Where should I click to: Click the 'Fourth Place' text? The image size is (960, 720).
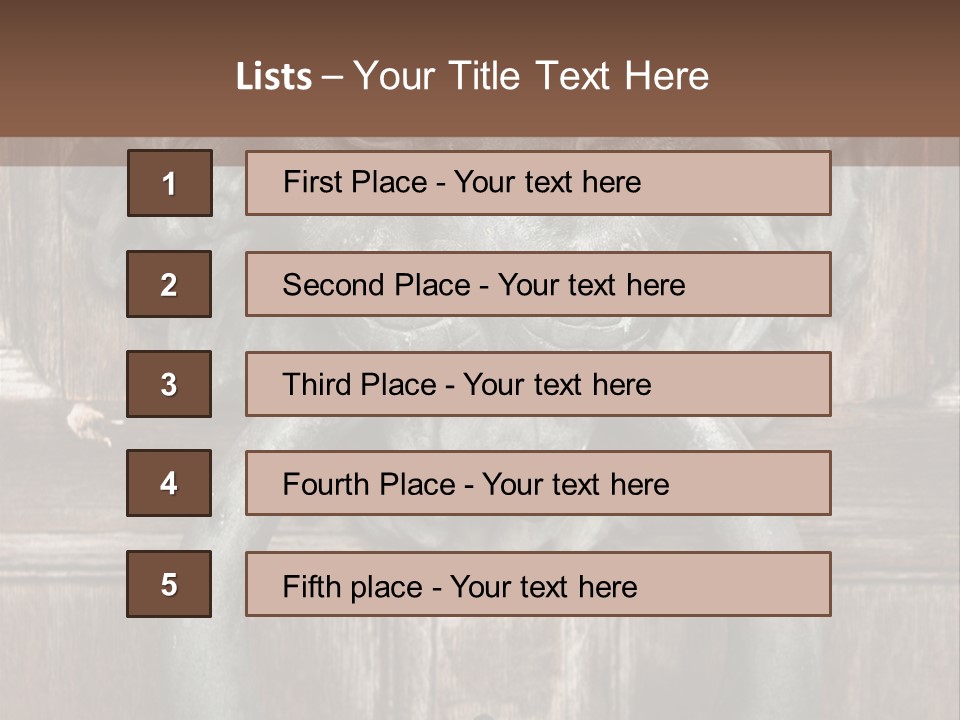pyautogui.click(x=369, y=485)
